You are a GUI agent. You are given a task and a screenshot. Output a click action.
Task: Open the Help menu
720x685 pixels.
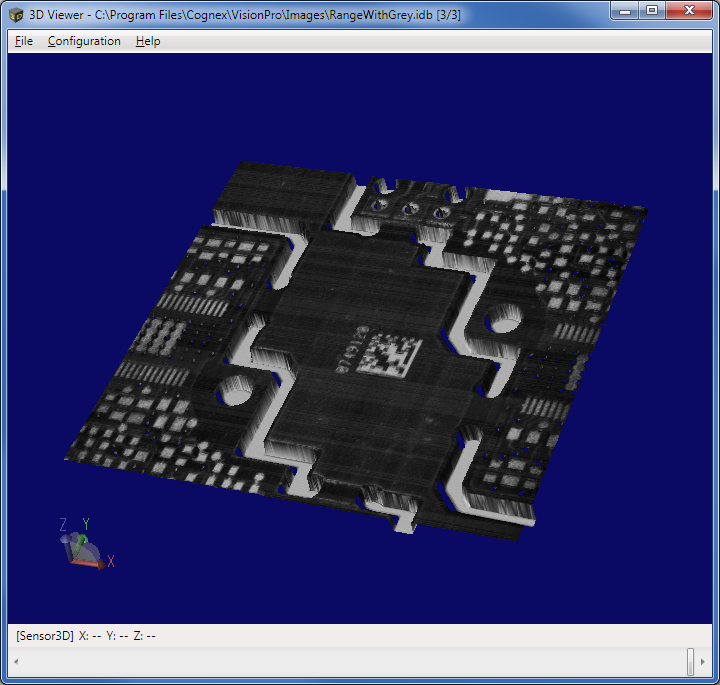pos(148,41)
